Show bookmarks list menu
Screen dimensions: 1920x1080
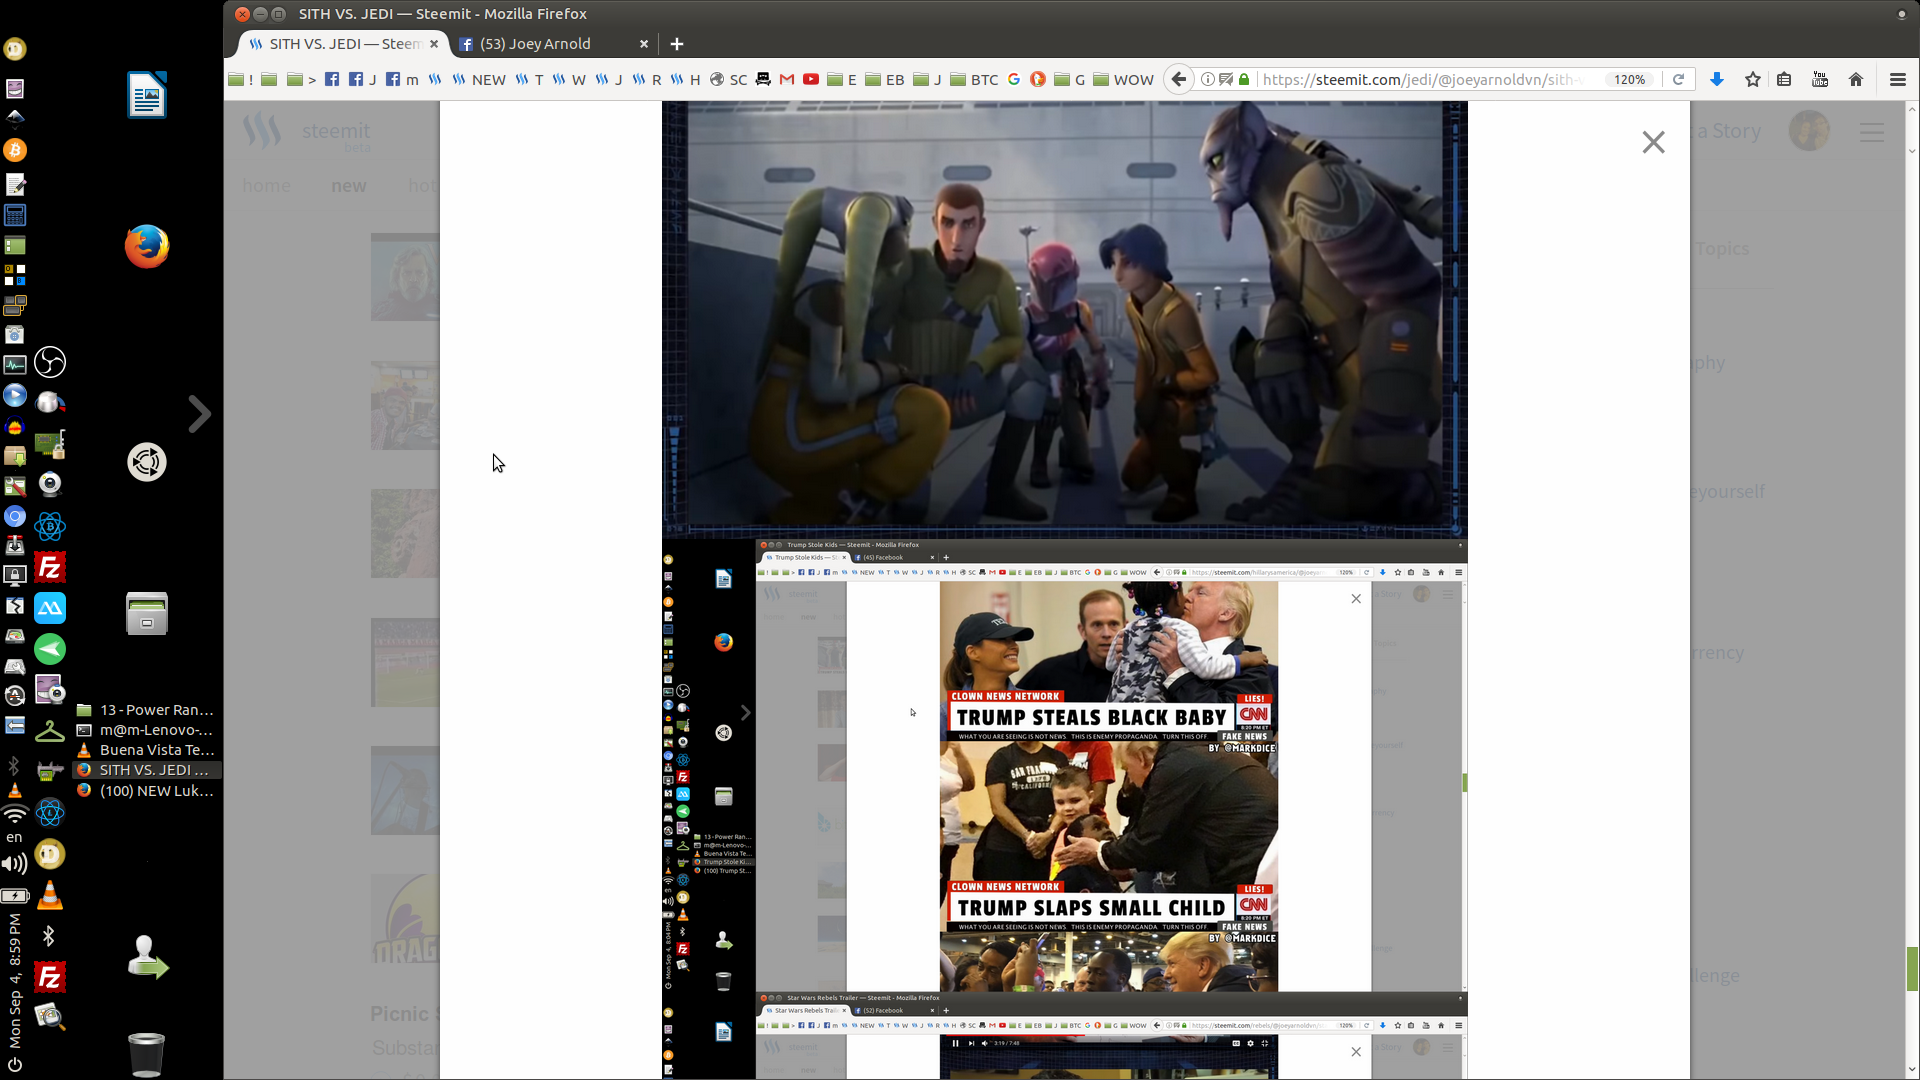pyautogui.click(x=1784, y=79)
